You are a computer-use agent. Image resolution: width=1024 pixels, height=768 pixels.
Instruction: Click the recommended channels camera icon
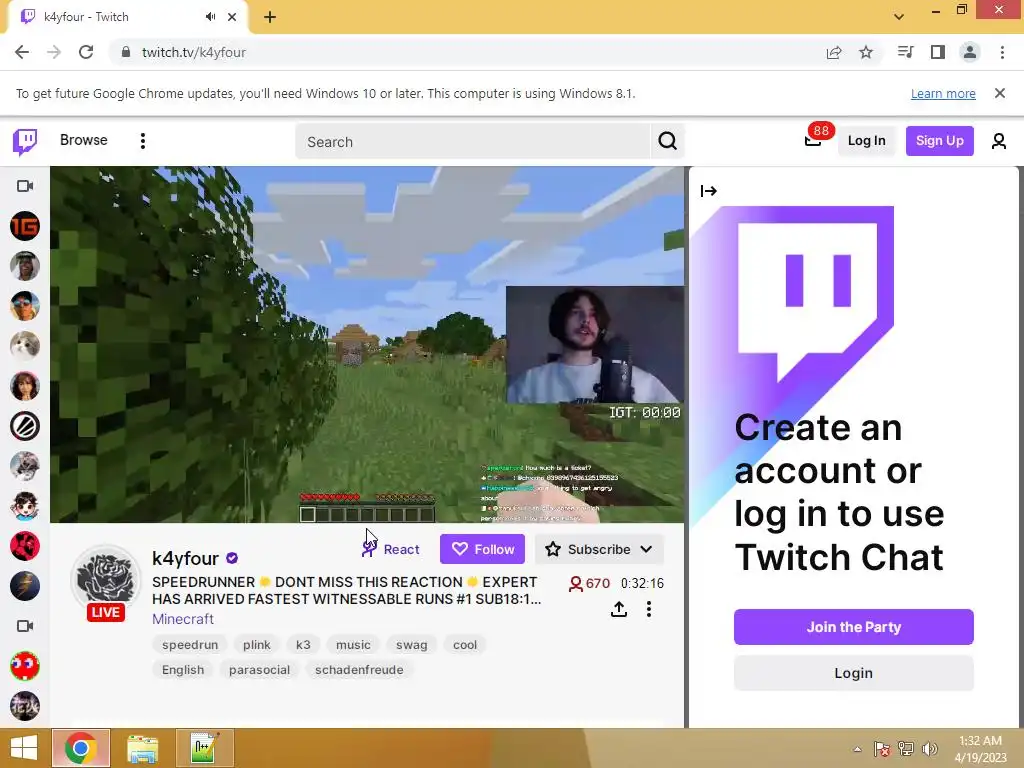tap(25, 626)
